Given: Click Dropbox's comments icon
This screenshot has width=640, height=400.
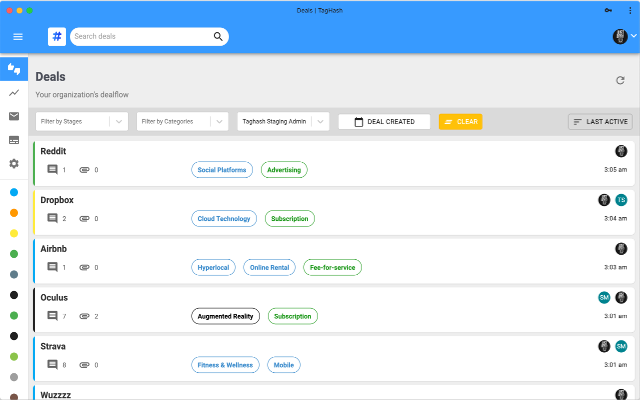Looking at the screenshot, I should 52,218.
